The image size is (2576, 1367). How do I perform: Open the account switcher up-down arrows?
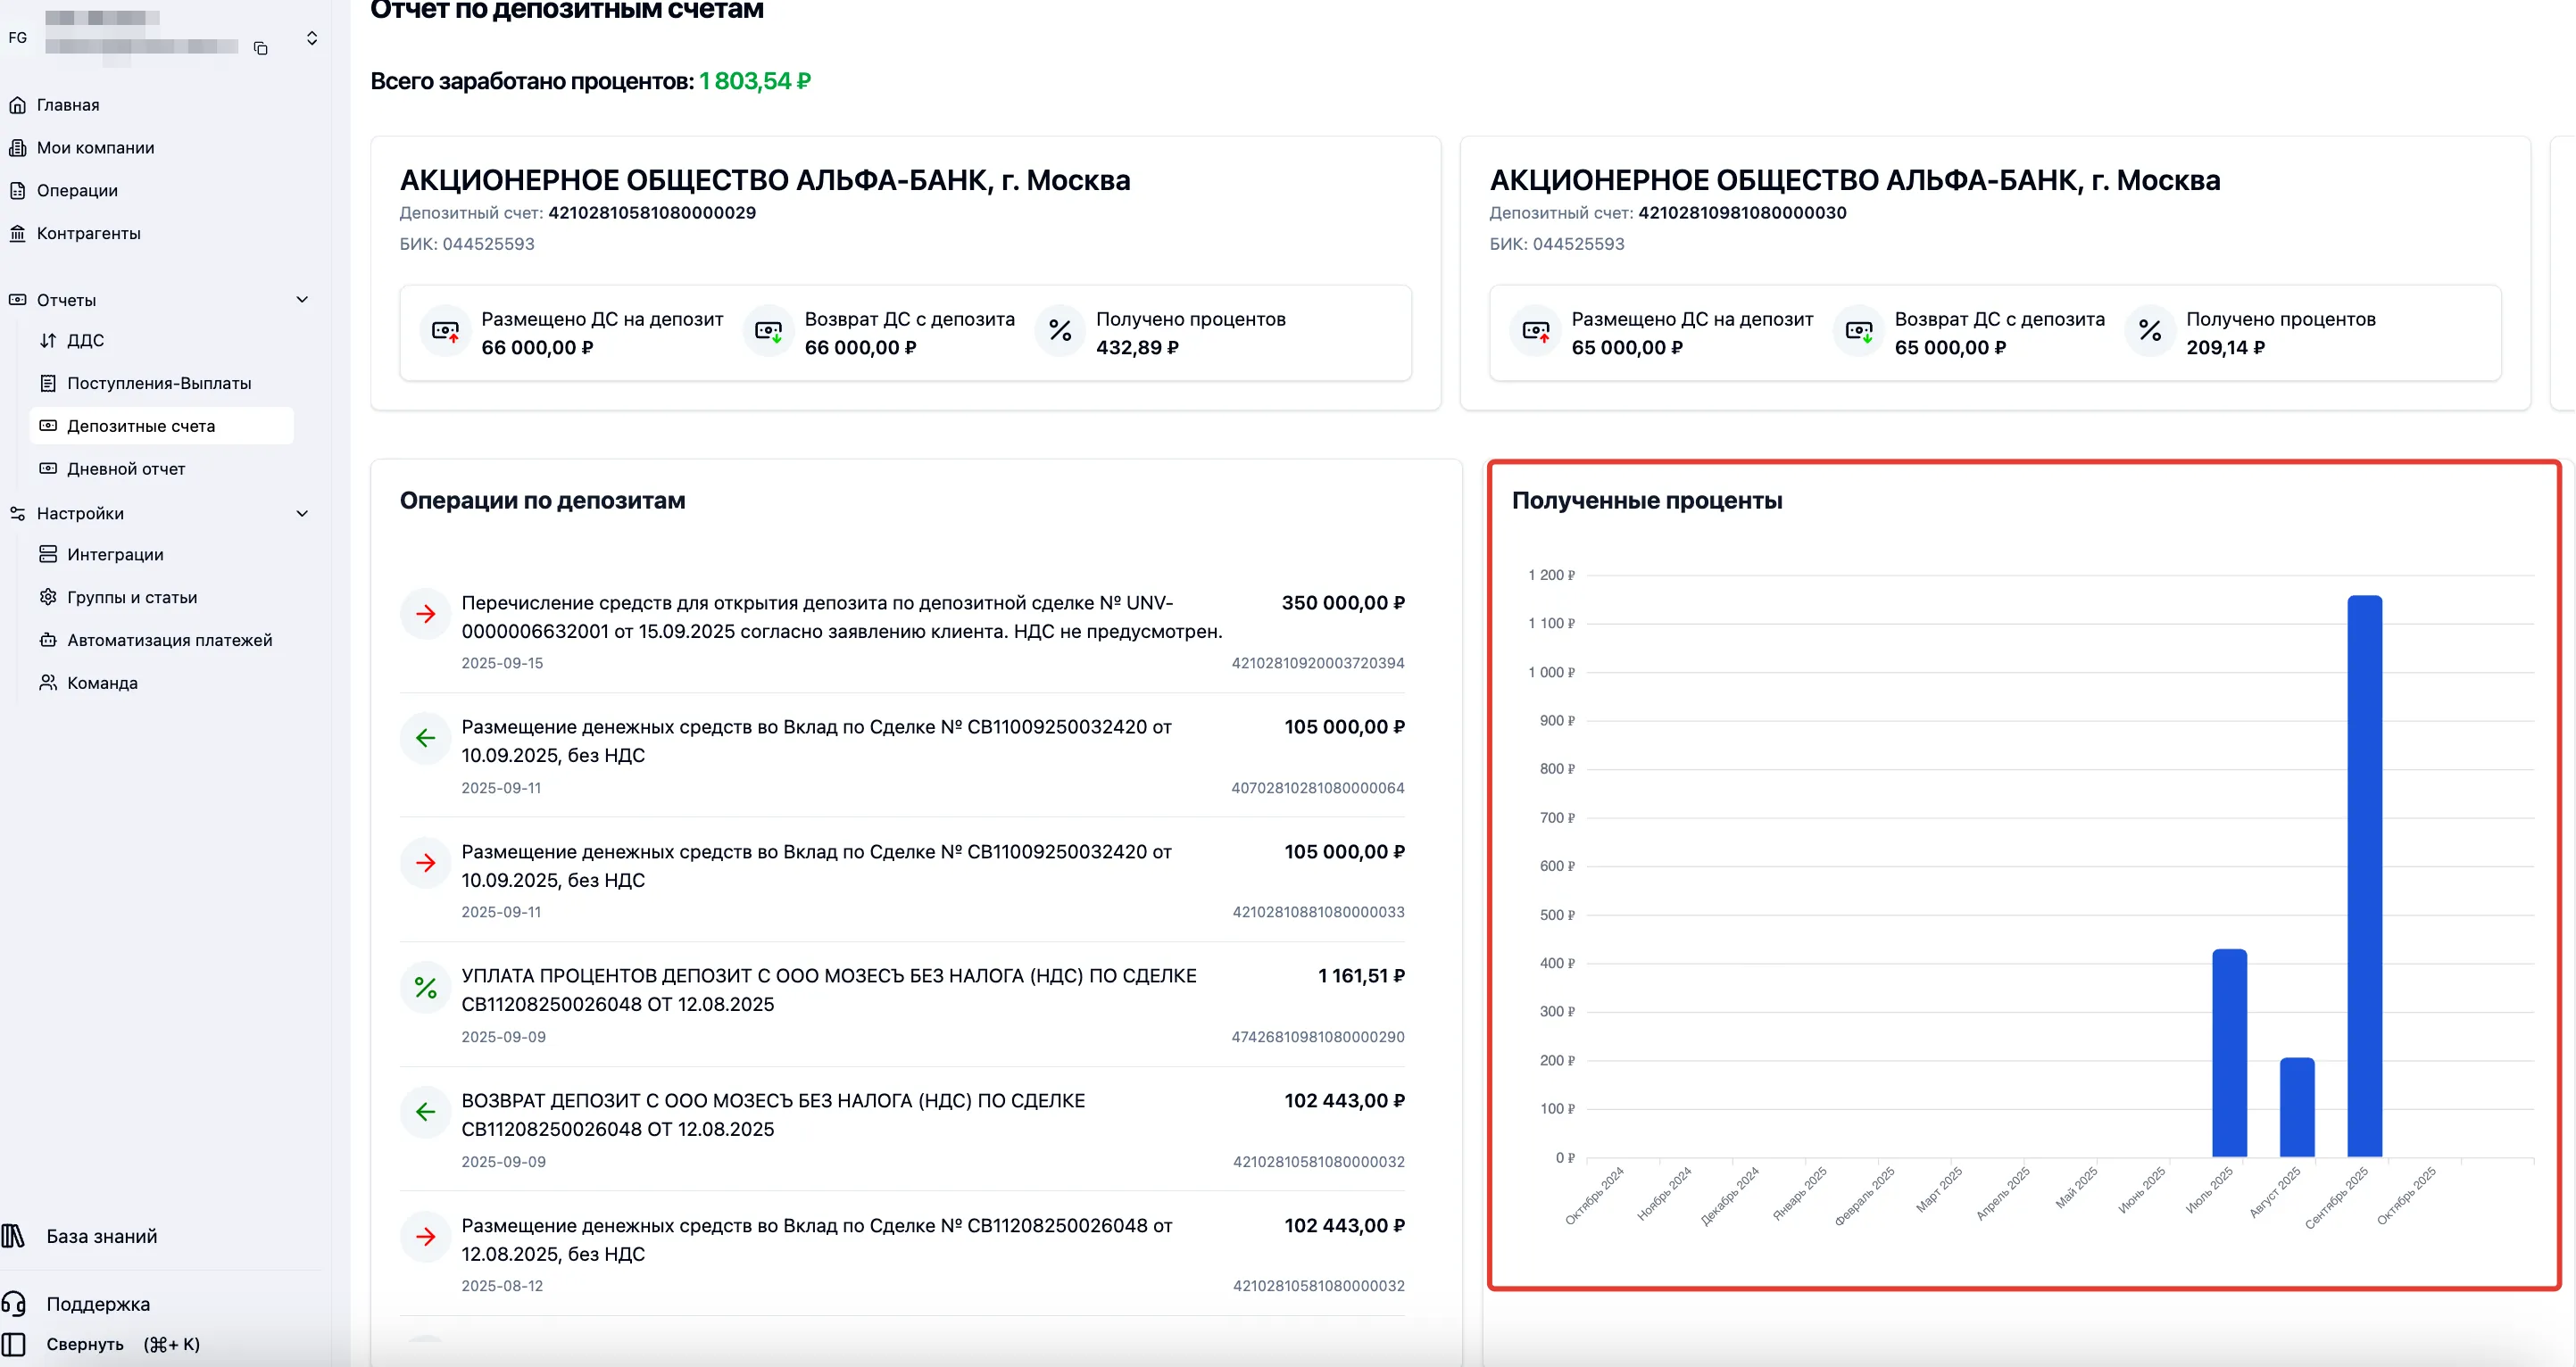(312, 38)
